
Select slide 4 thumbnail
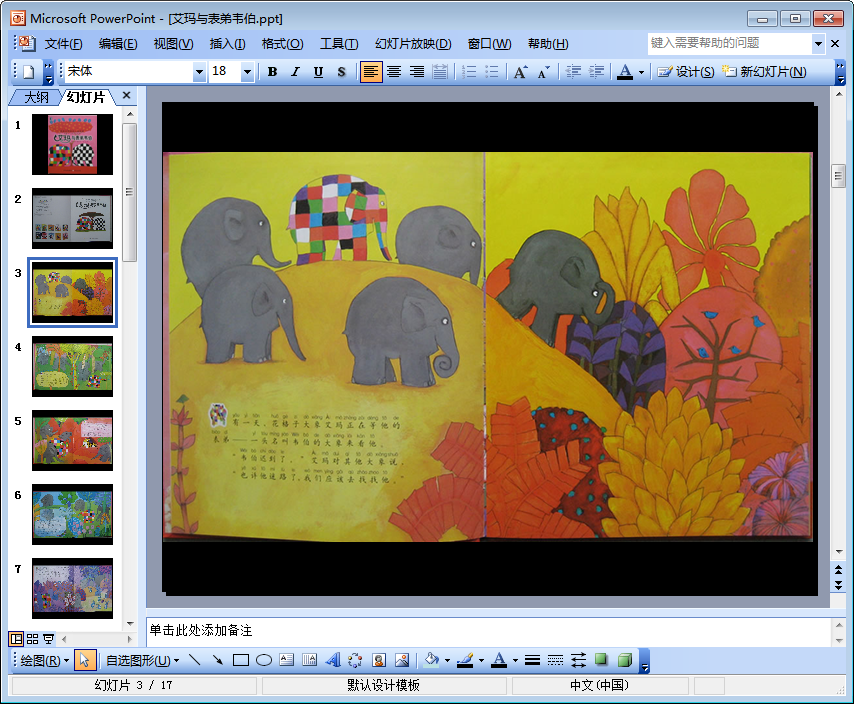coord(72,366)
